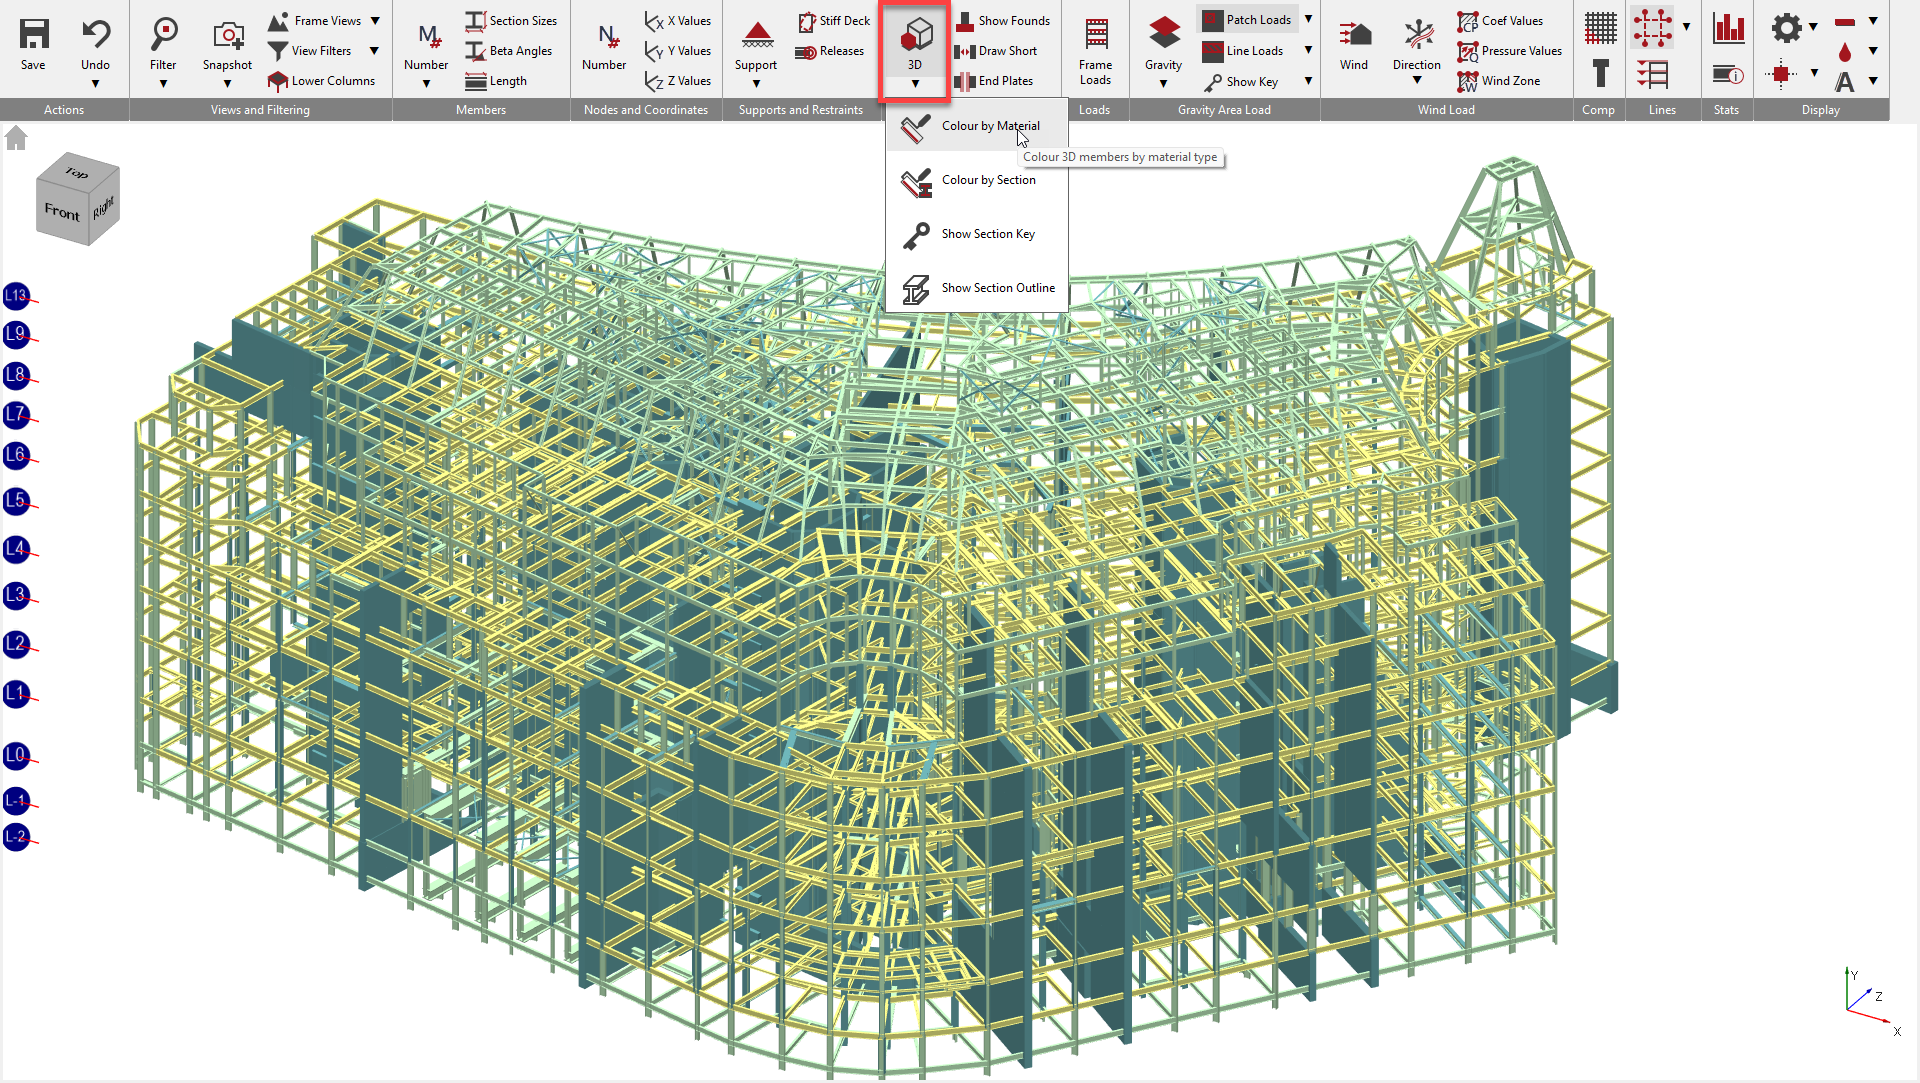Expand the Support dropdown arrow
Screen dimensions: 1920x1083
[x=757, y=84]
